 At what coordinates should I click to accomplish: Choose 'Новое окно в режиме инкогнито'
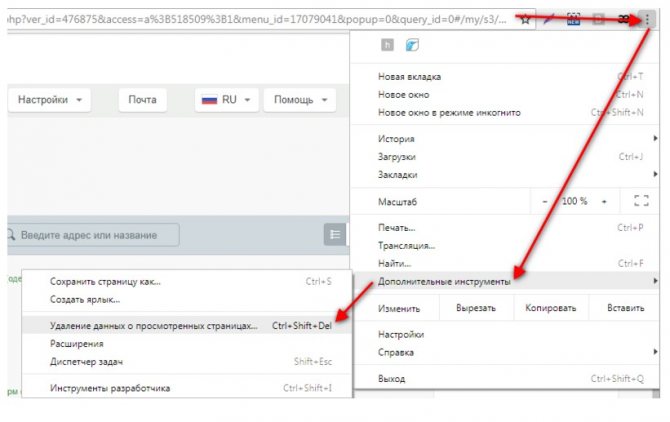tap(449, 113)
